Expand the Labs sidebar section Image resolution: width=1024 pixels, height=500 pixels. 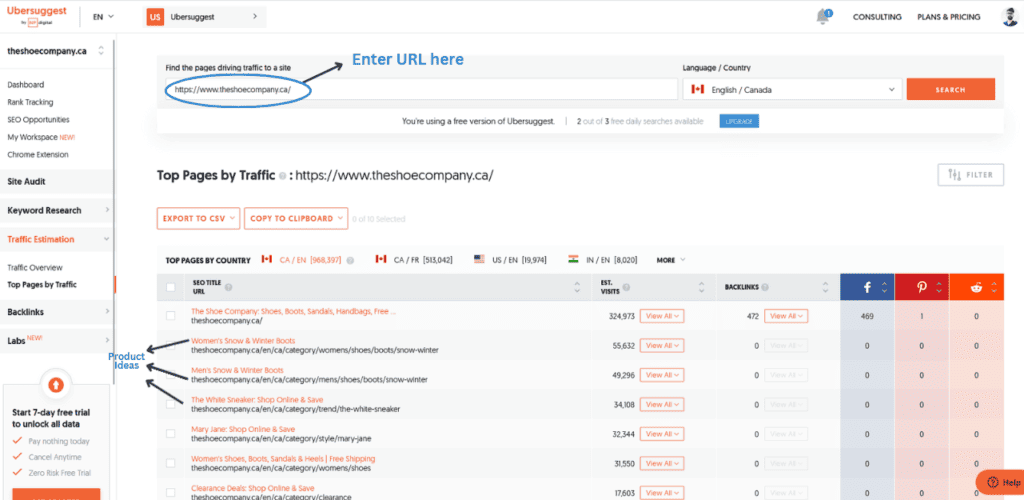point(57,340)
